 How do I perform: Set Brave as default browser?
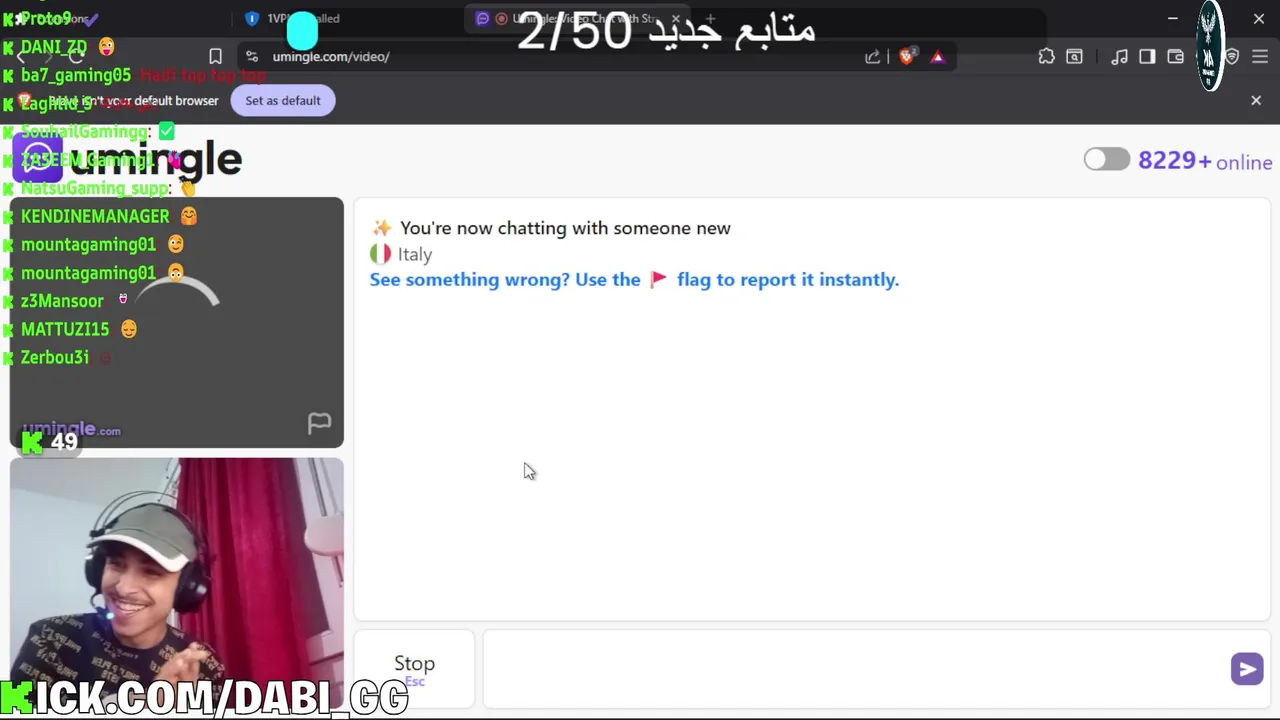click(283, 100)
